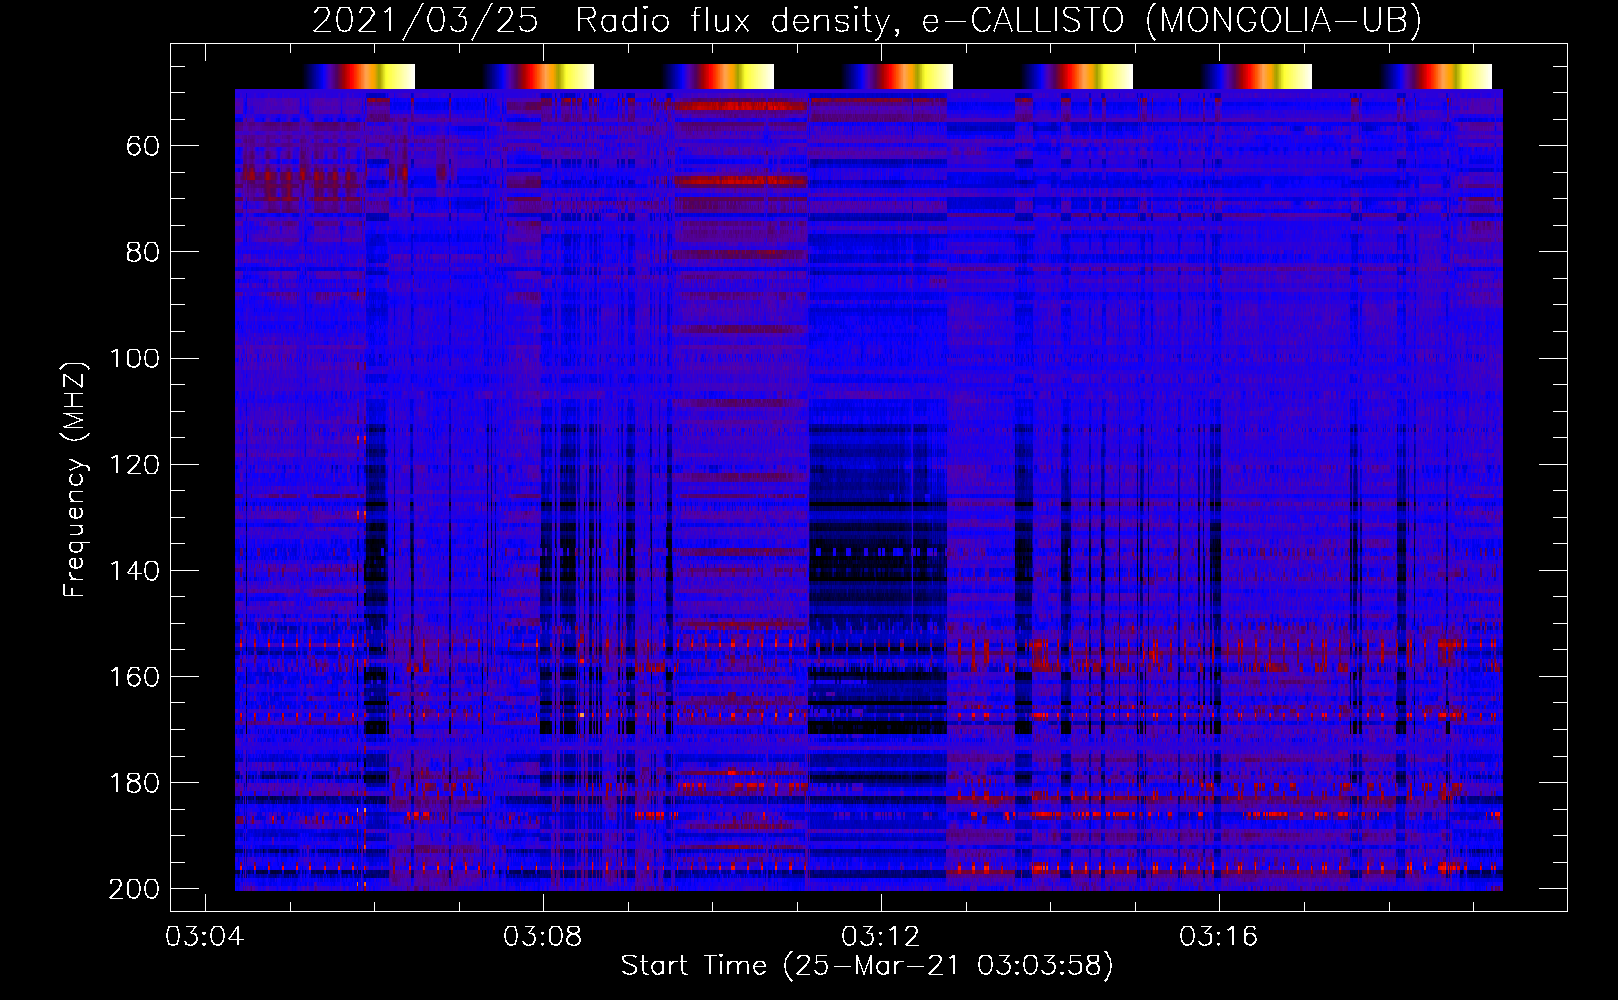The height and width of the screenshot is (1000, 1618).
Task: Click the 180 MHz tick label
Action: [134, 783]
